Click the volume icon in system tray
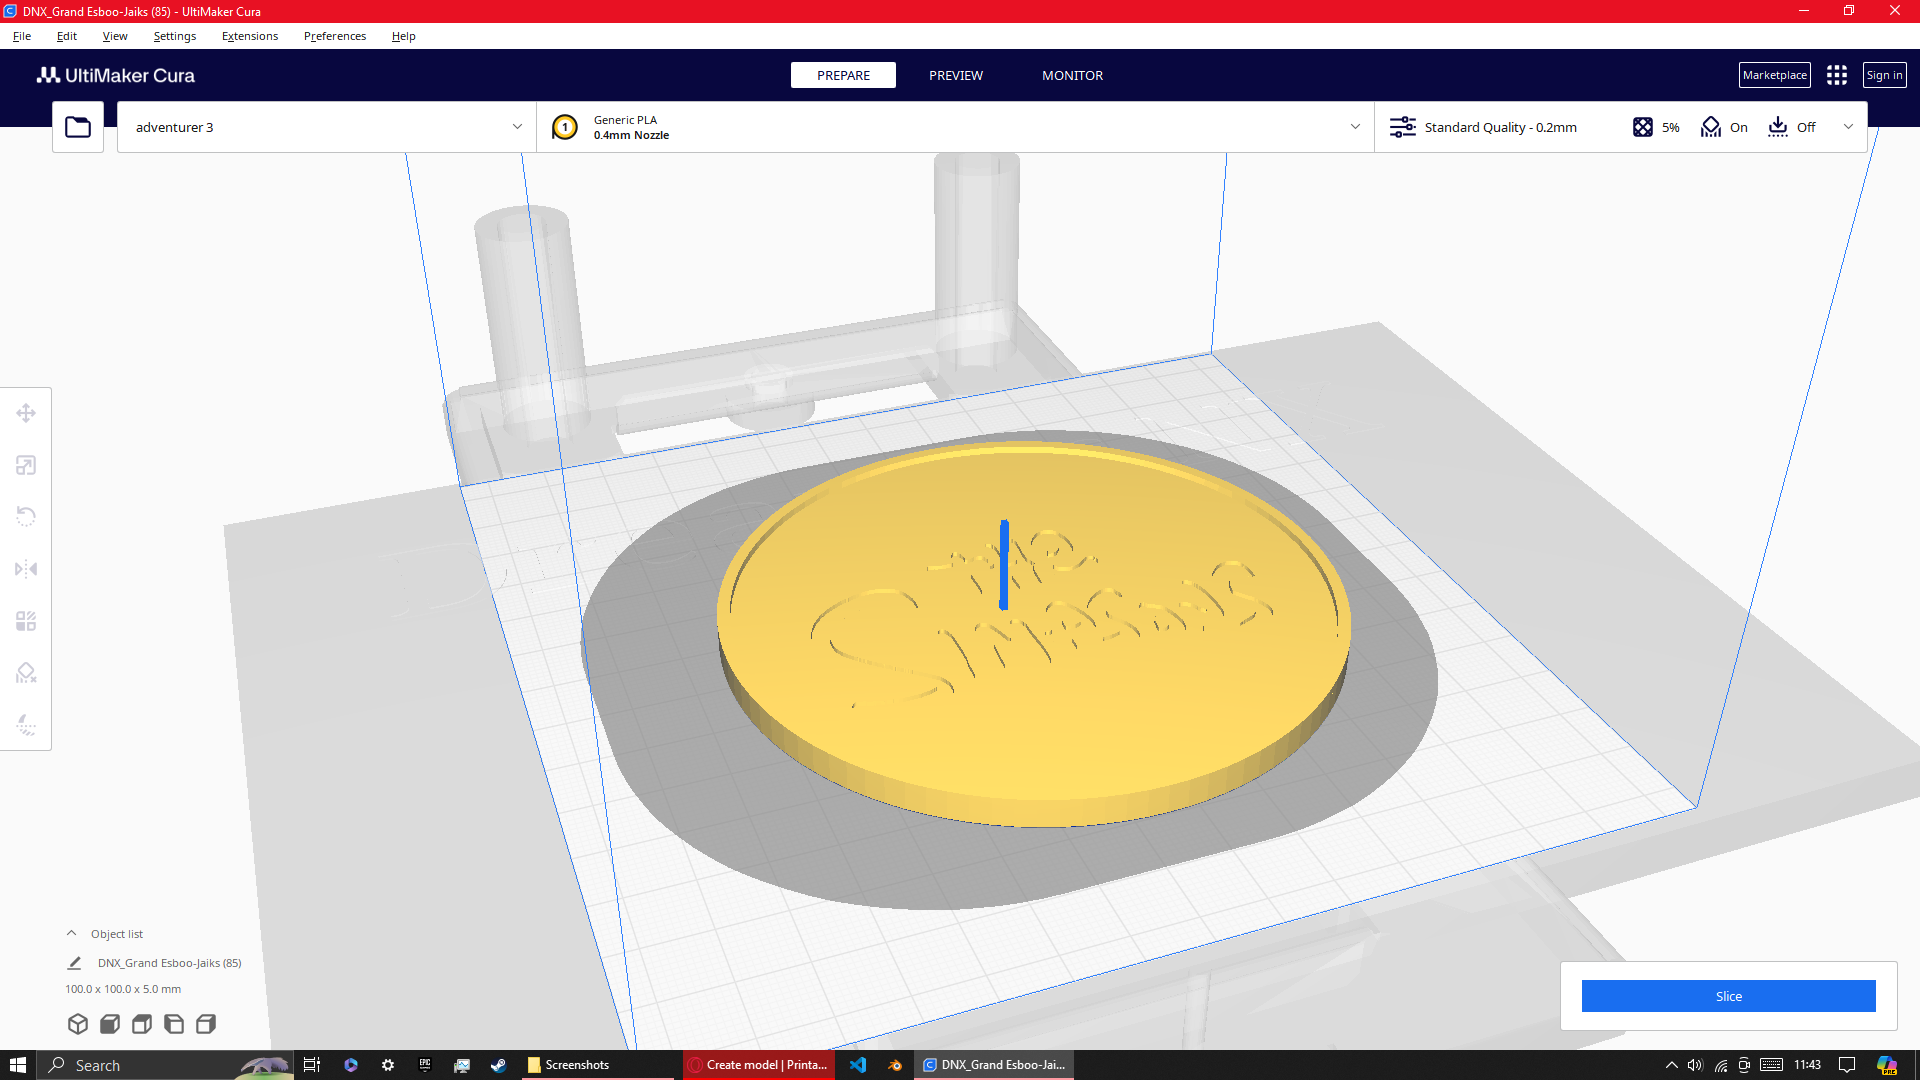The height and width of the screenshot is (1080, 1920). 1695,1065
